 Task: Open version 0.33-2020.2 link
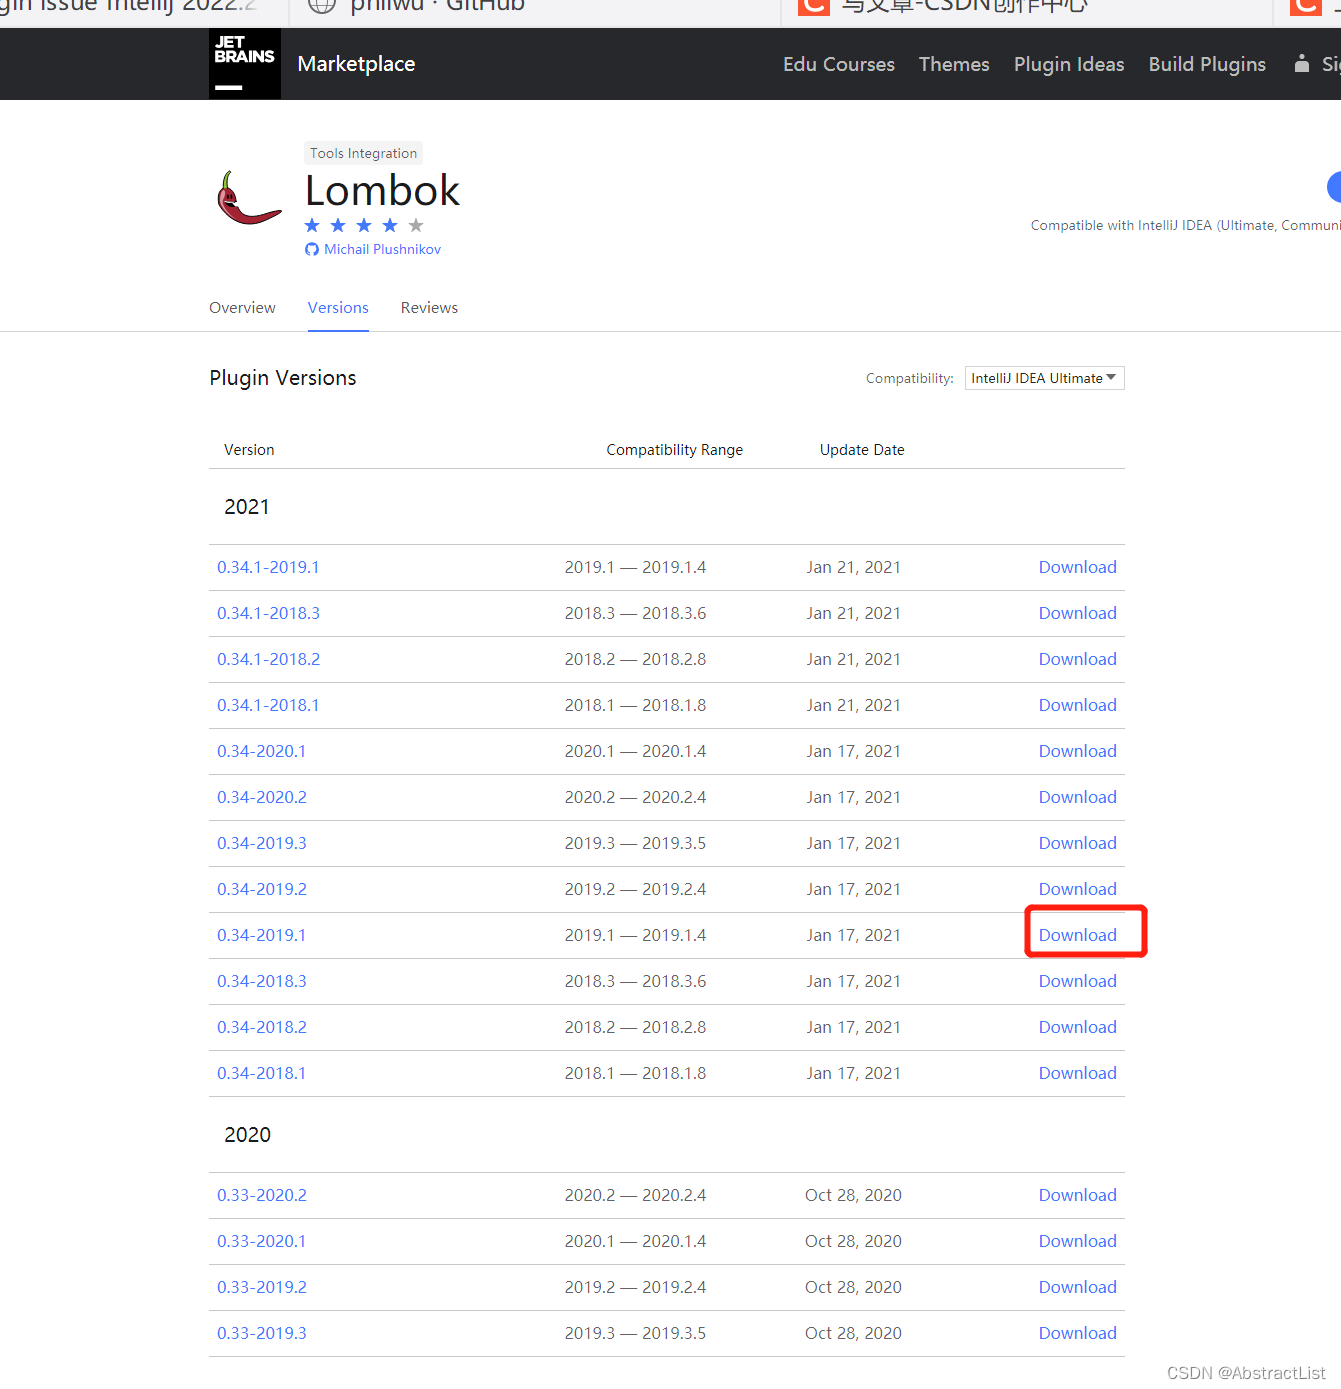(x=262, y=1195)
